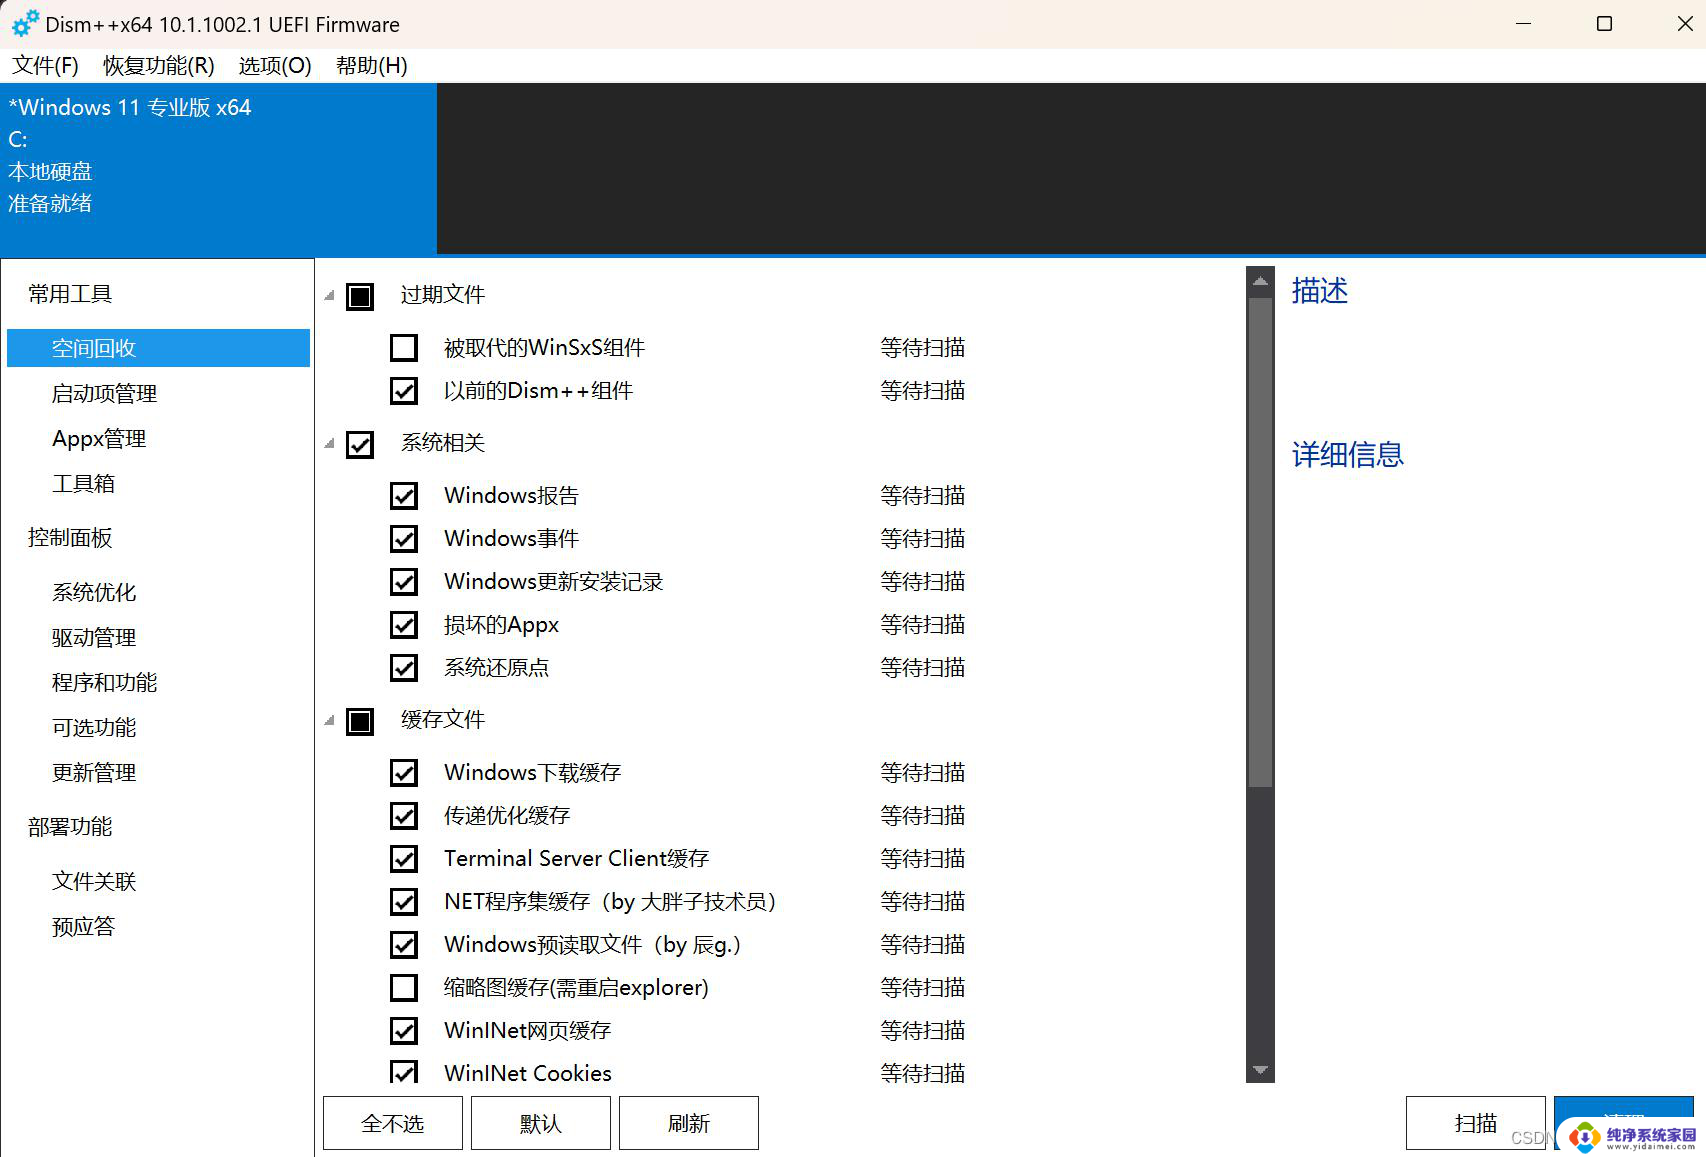Screen dimensions: 1706x1157
Task: Maximize the Dism++ window
Action: click(1604, 24)
